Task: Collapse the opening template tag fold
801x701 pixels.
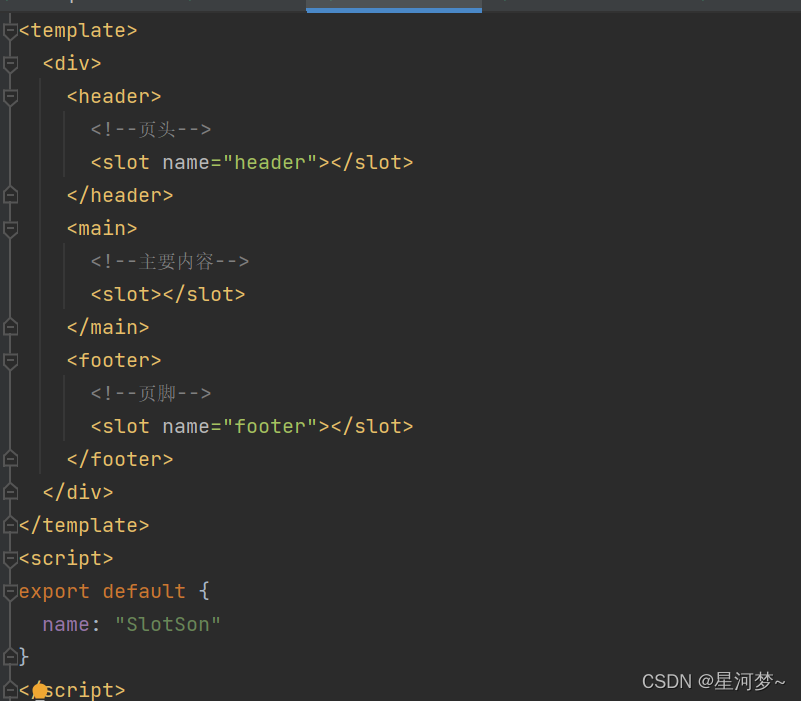Action: click(10, 31)
